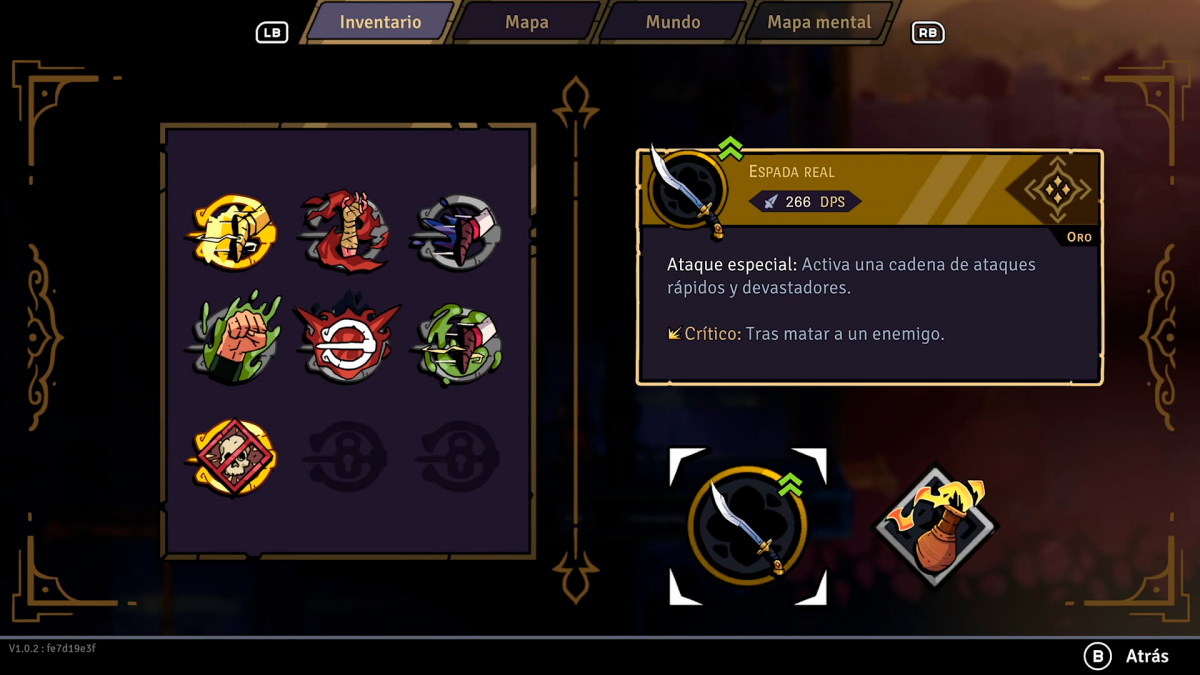Click the Atrás back button
This screenshot has height=675, width=1200.
[x=1127, y=656]
